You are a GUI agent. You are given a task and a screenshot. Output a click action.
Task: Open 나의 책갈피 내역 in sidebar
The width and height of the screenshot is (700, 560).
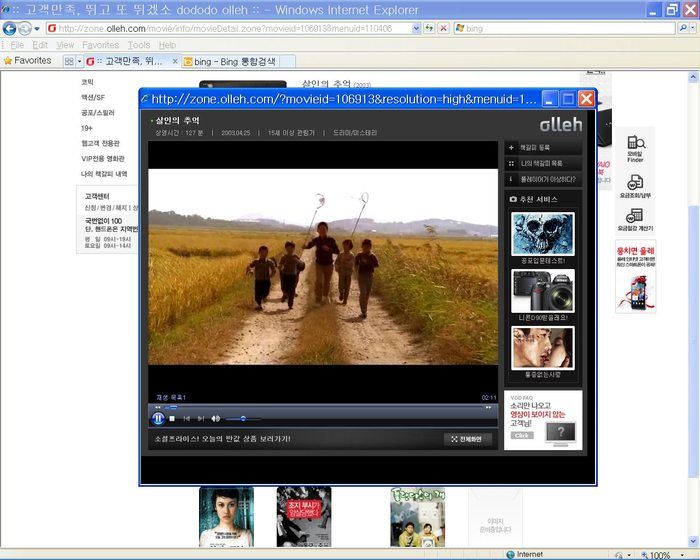click(x=104, y=174)
